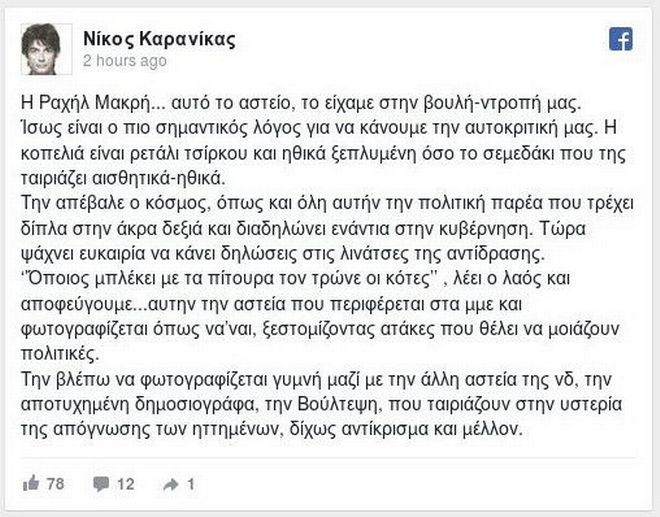This screenshot has height=517, width=660.
Task: Click the comment count 12
Action: click(x=126, y=483)
